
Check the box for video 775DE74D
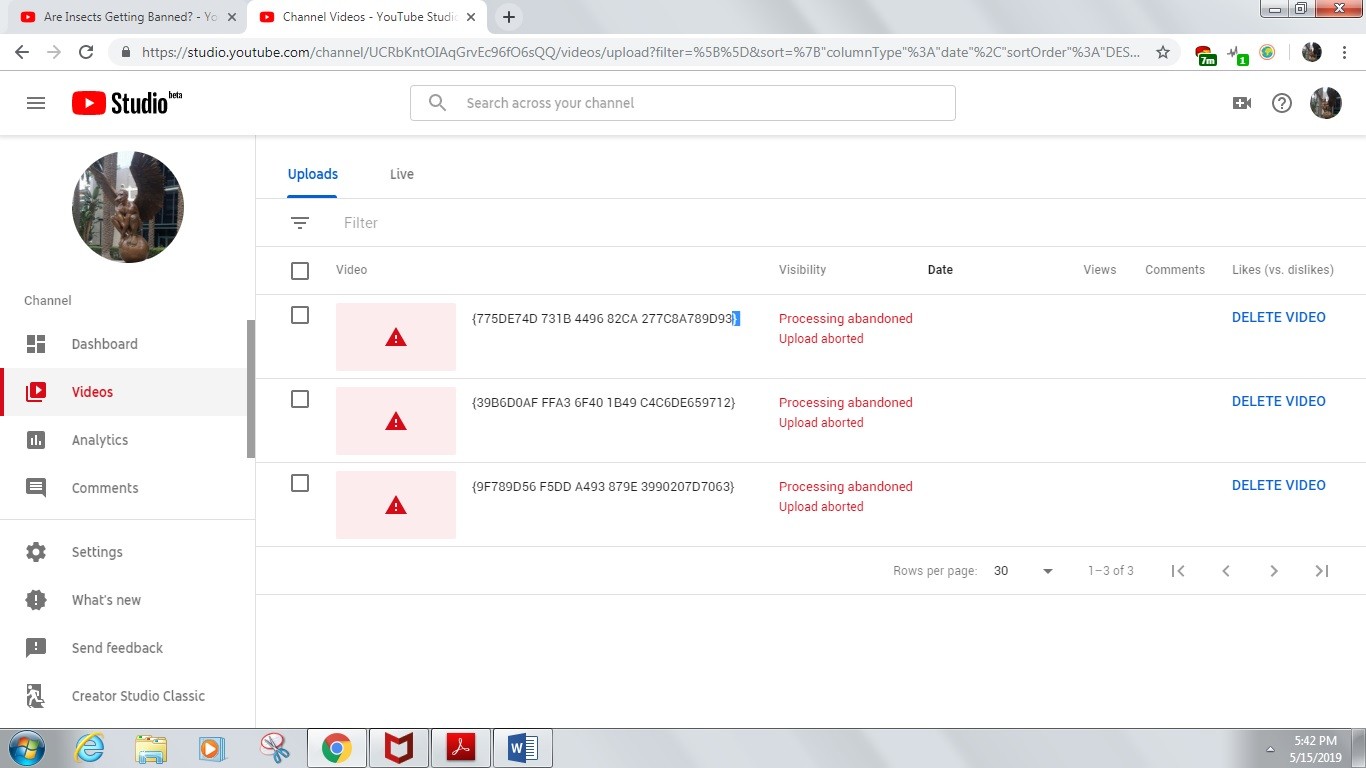pos(300,315)
